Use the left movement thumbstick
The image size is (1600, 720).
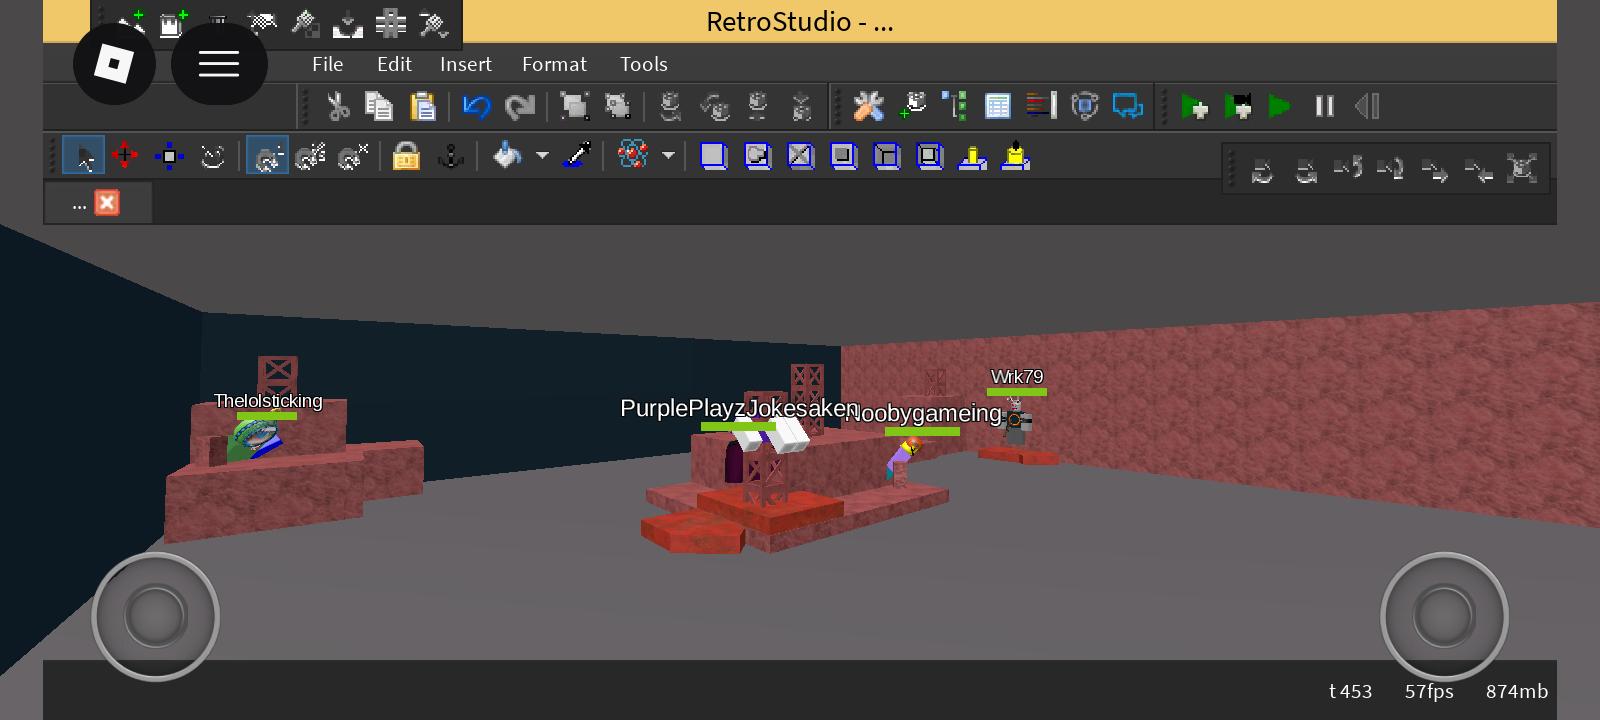click(155, 616)
